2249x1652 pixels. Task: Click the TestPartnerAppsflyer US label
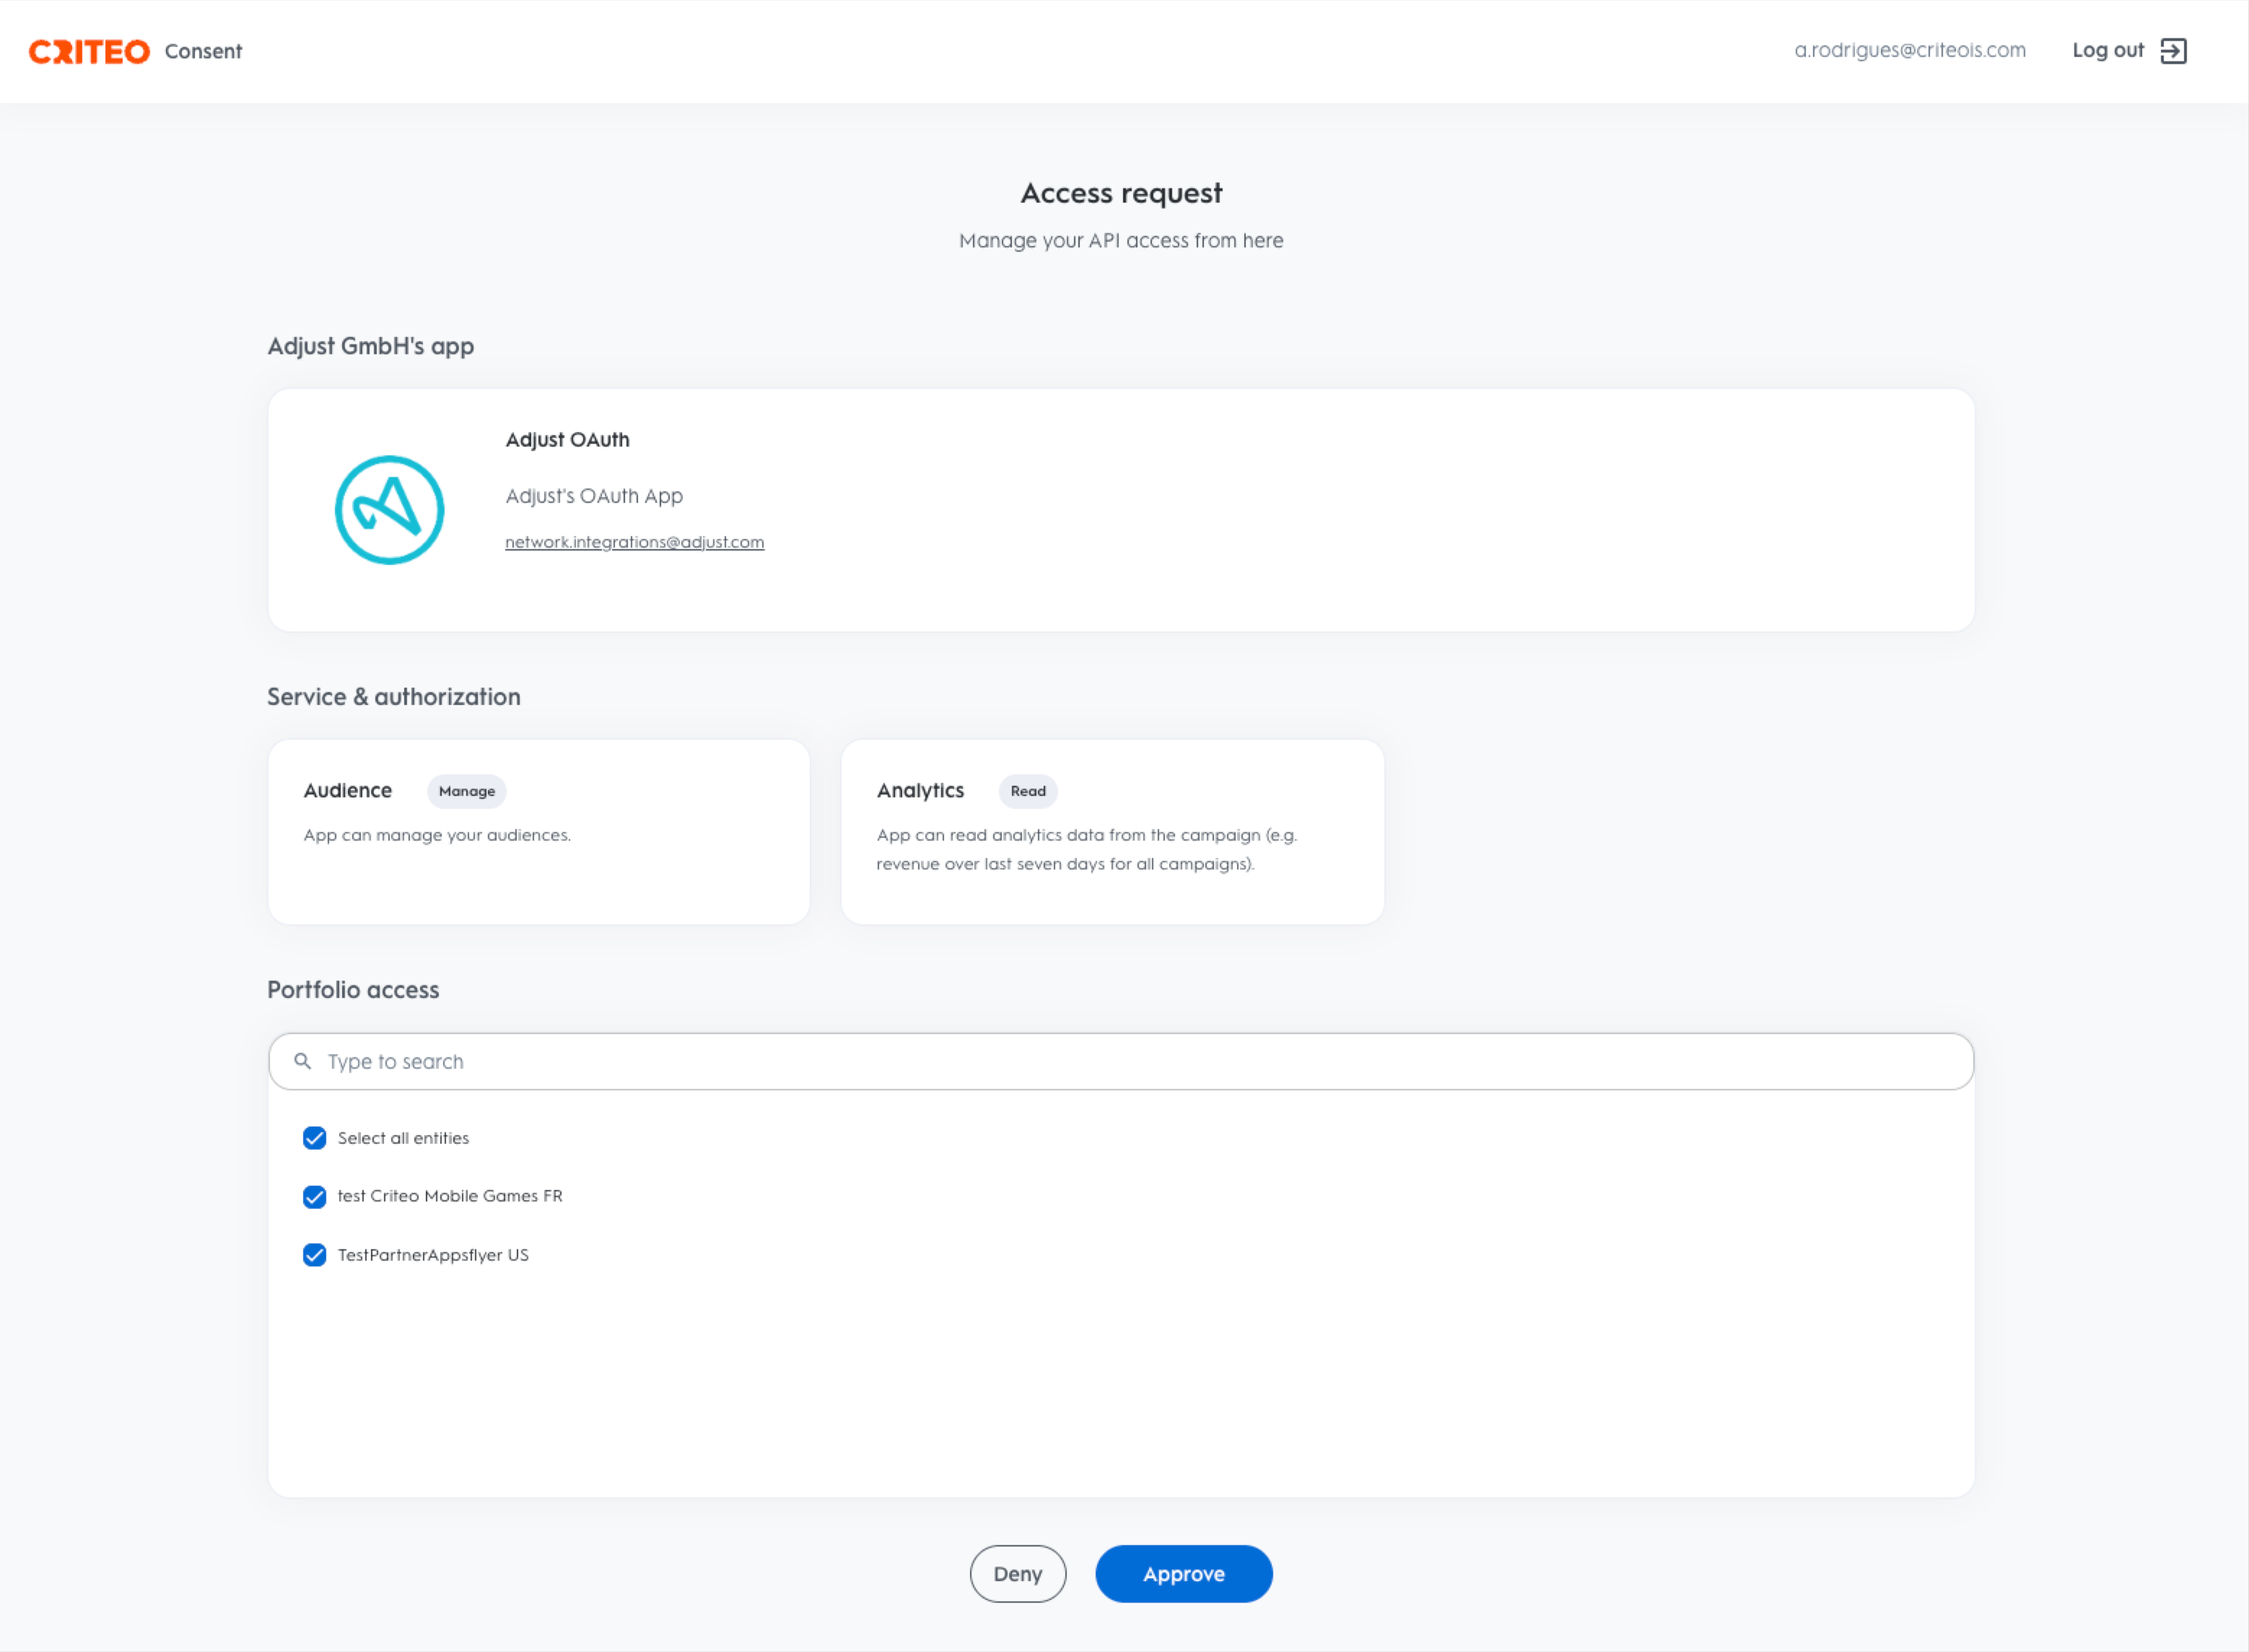click(x=433, y=1255)
